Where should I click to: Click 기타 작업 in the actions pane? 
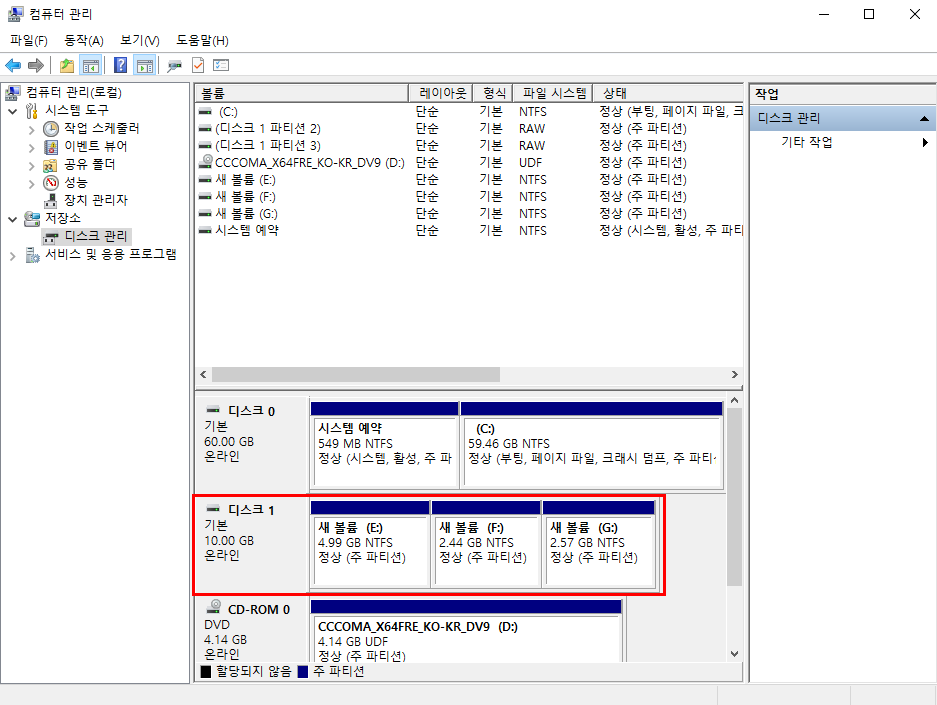coord(807,142)
